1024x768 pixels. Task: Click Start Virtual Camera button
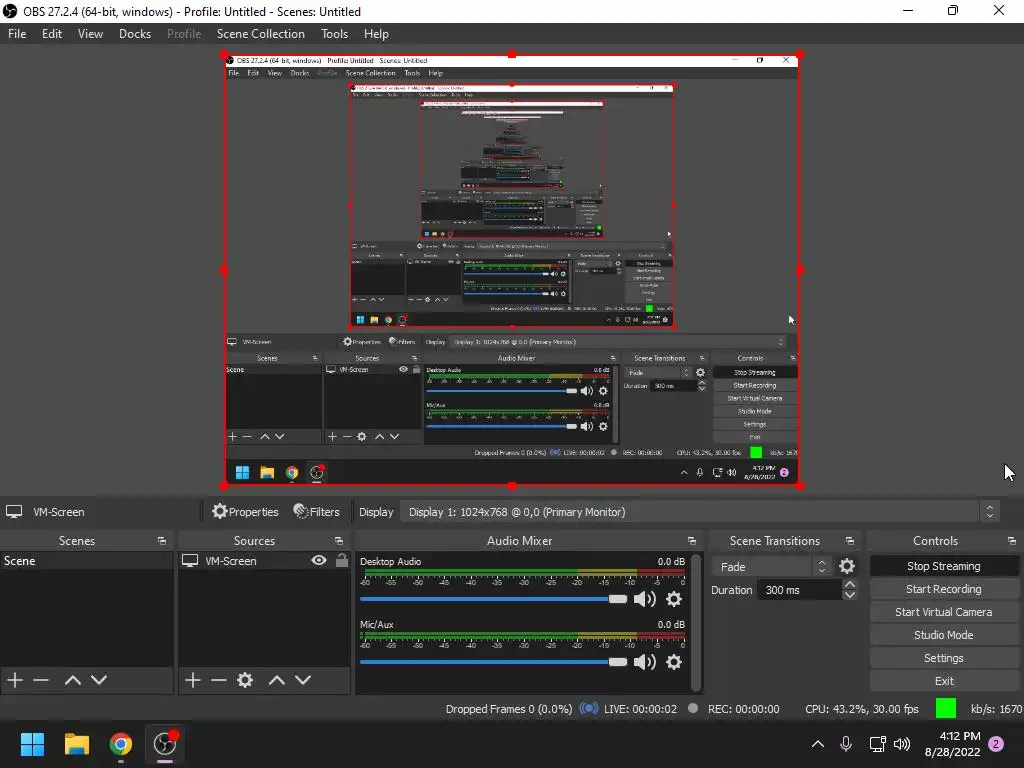pos(944,612)
